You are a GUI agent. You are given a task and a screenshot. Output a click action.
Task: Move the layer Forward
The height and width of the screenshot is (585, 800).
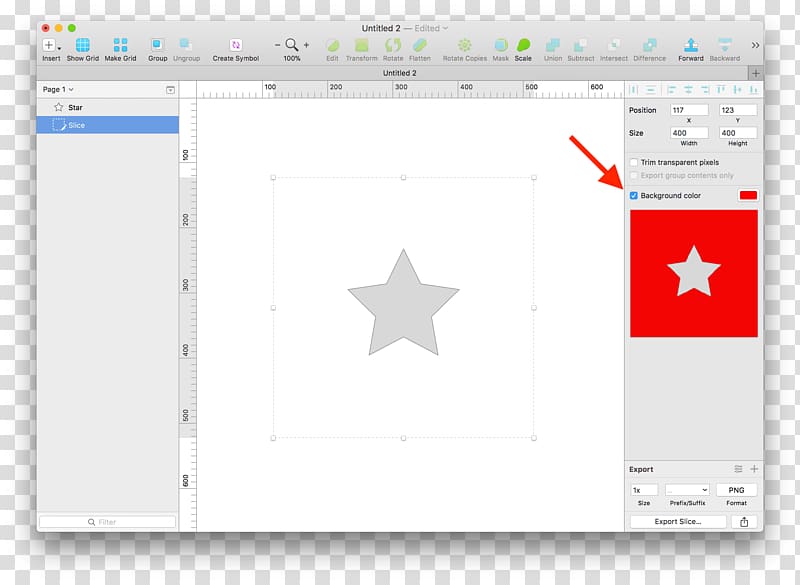point(691,45)
